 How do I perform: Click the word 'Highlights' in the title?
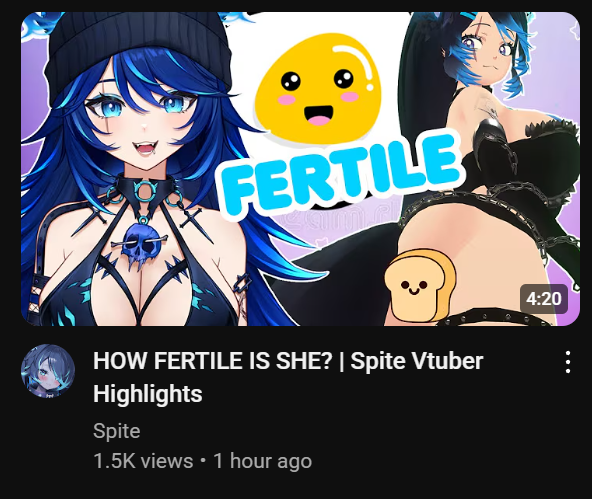tap(148, 394)
